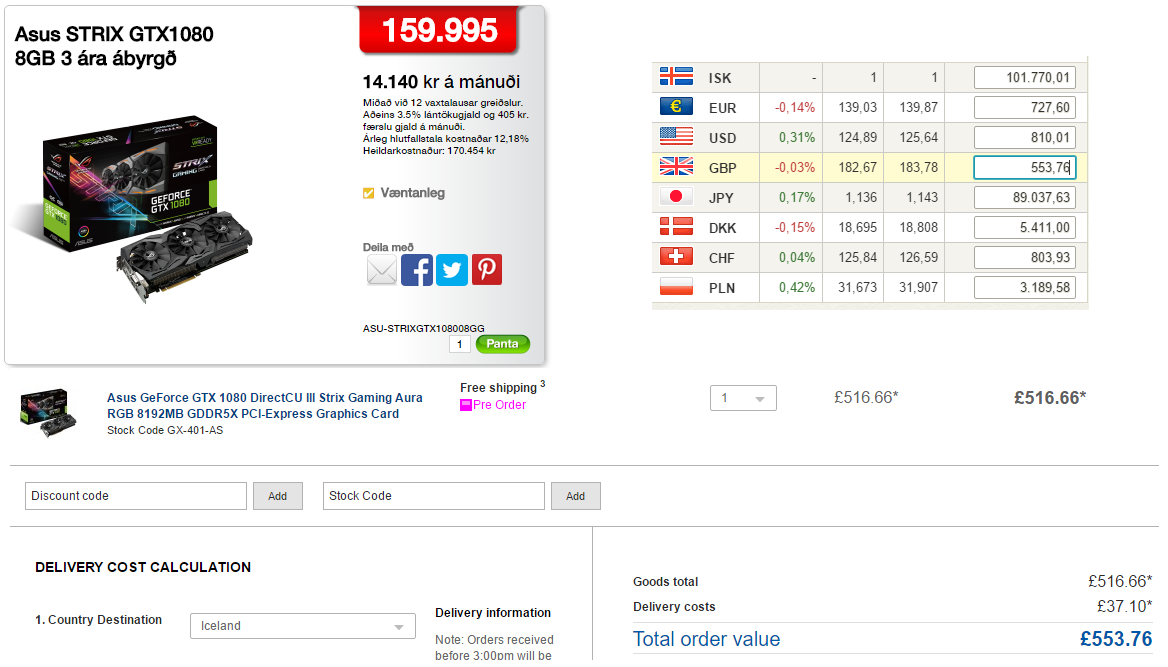Click the United Kingdom flag icon
Screen dimensions: 1168x667
676,167
